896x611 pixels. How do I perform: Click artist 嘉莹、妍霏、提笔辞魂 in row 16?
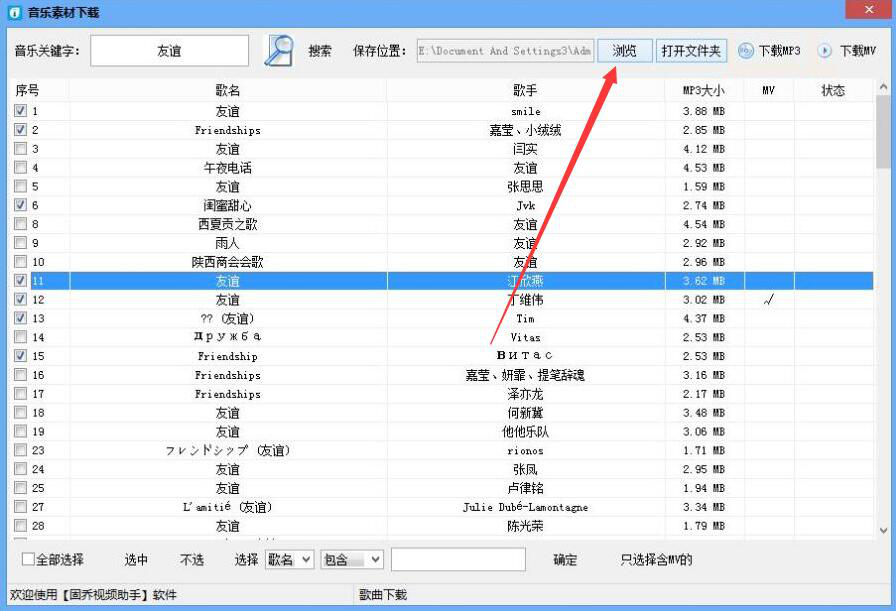pos(525,375)
